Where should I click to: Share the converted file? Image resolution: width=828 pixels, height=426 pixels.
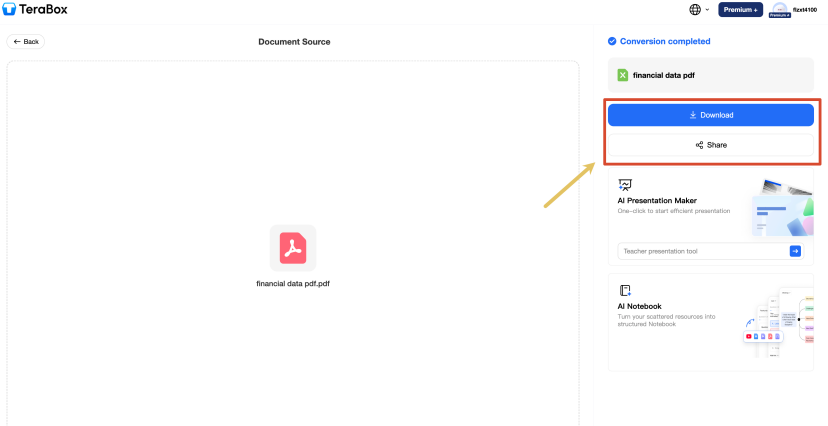(x=711, y=145)
